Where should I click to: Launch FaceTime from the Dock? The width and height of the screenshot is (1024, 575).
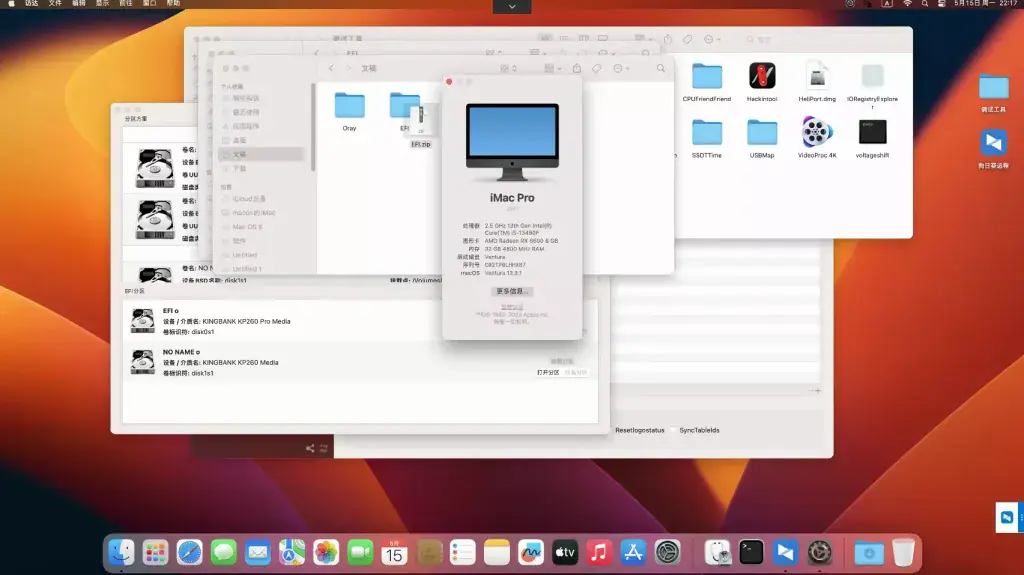click(x=360, y=553)
